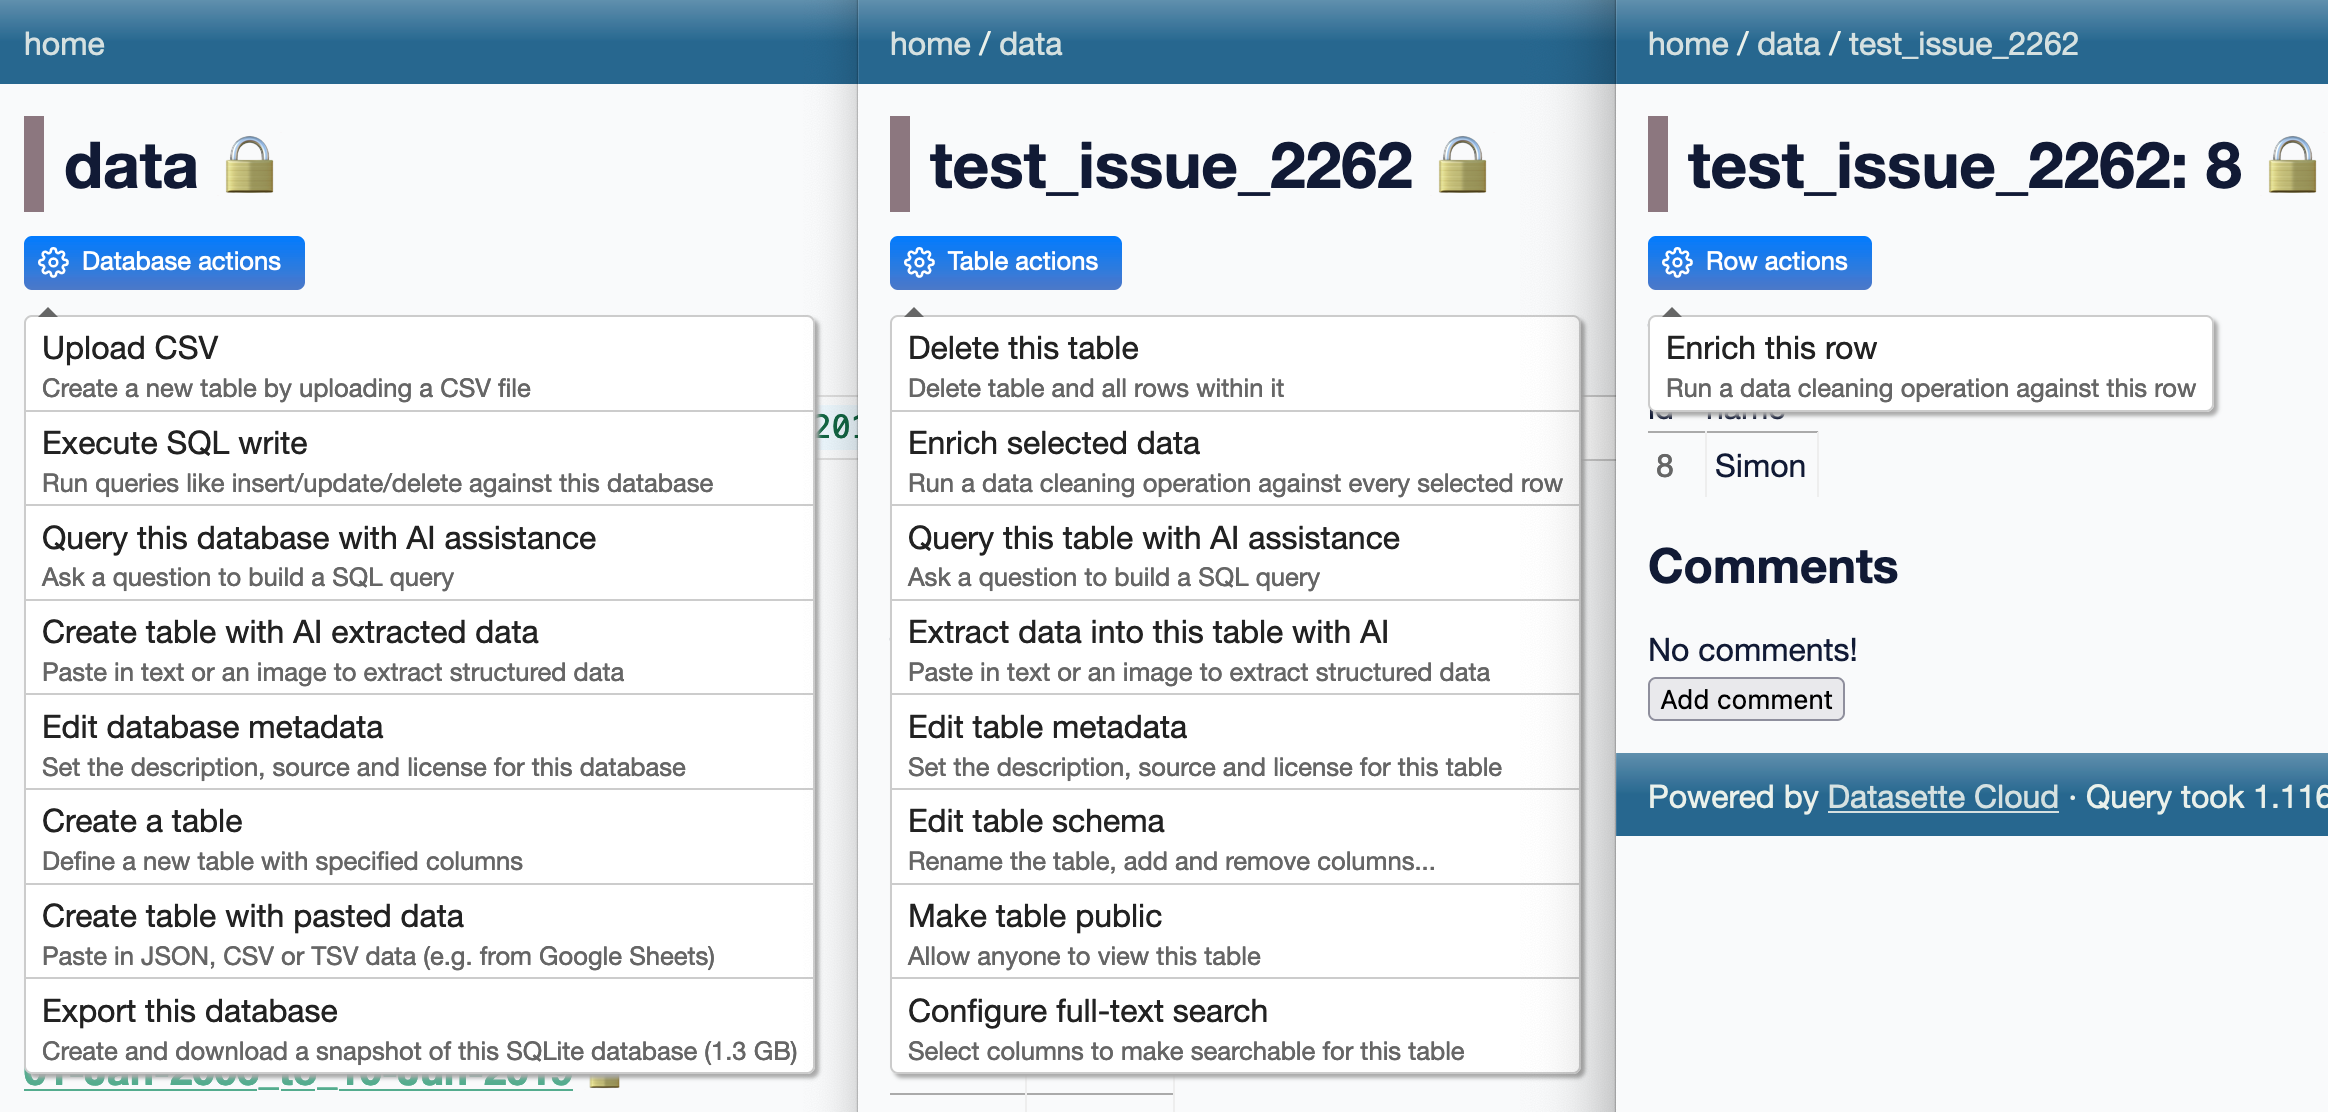2328x1112 pixels.
Task: Select Edit table schema menu item
Action: click(x=1236, y=838)
